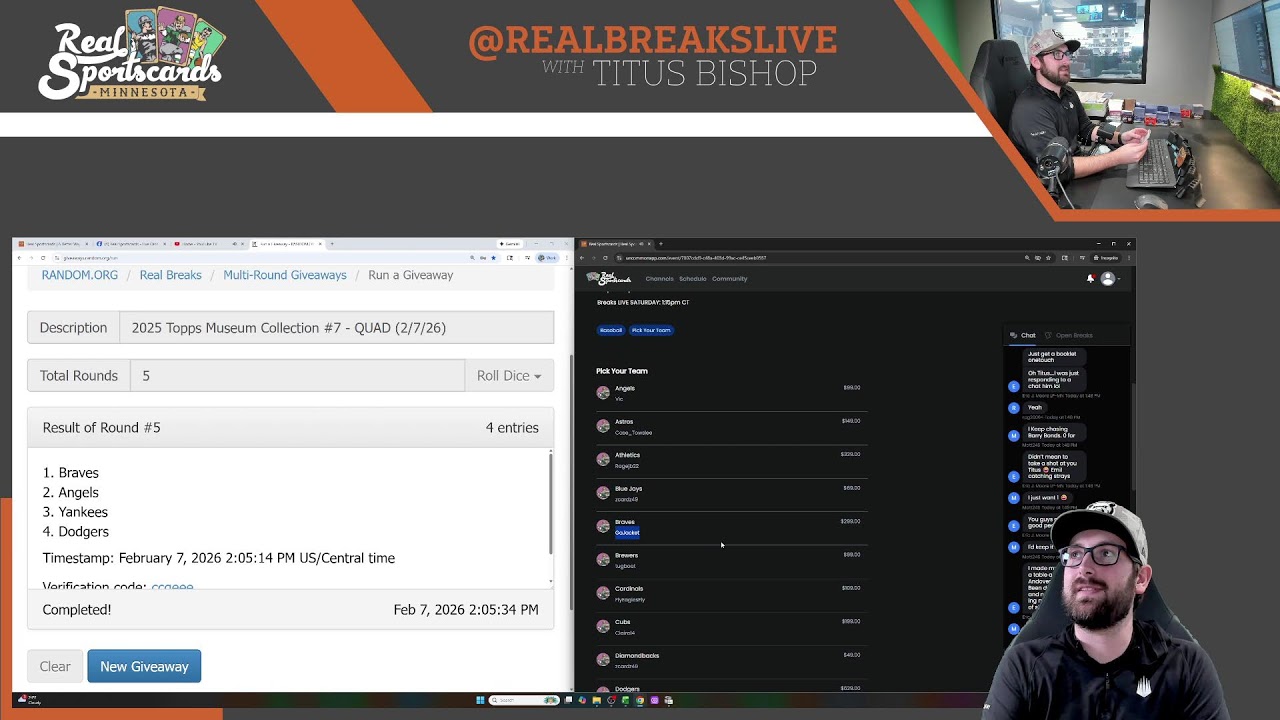This screenshot has width=1280, height=720.
Task: Click the notification bell icon
Action: (1090, 279)
